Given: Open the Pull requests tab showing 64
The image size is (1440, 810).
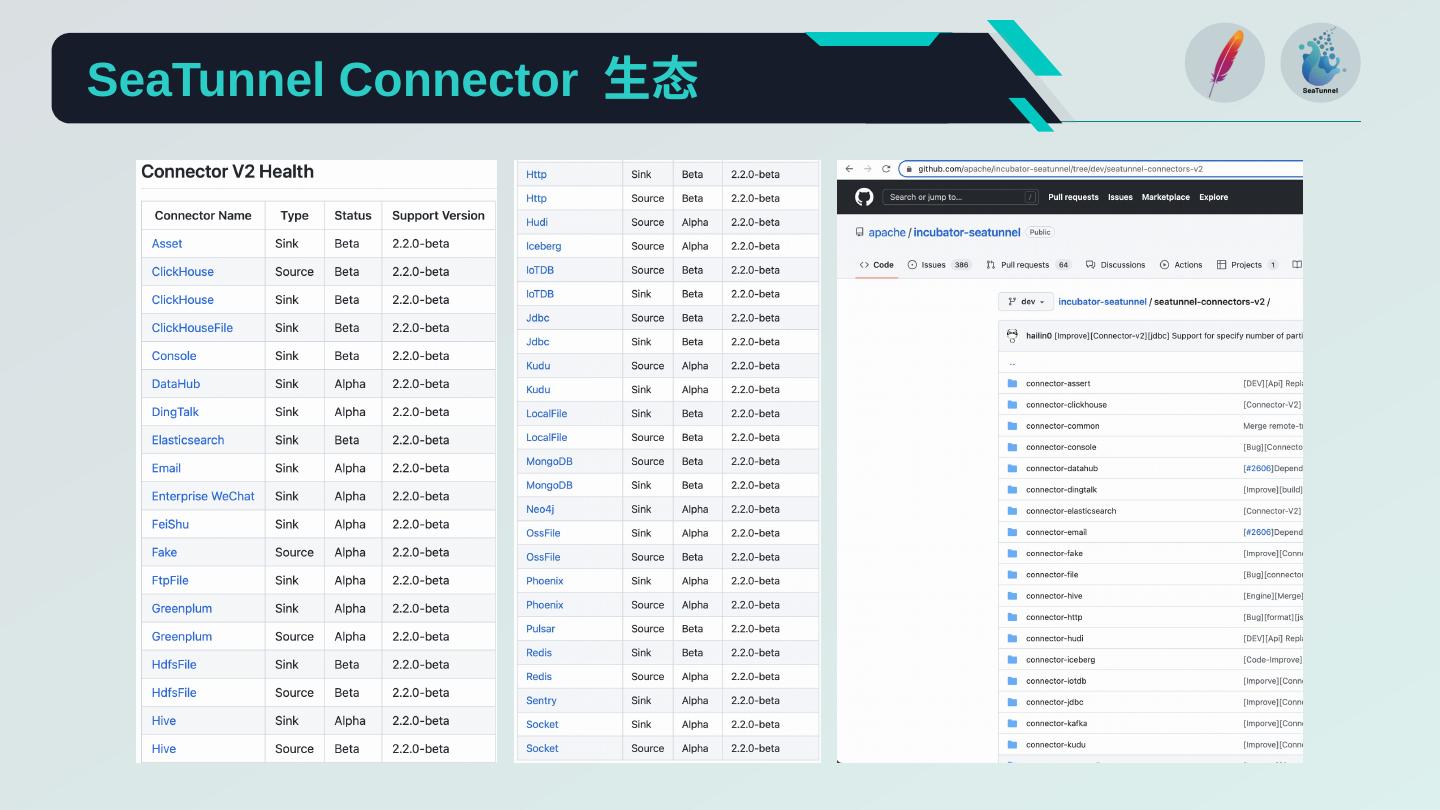Looking at the screenshot, I should [x=1028, y=265].
